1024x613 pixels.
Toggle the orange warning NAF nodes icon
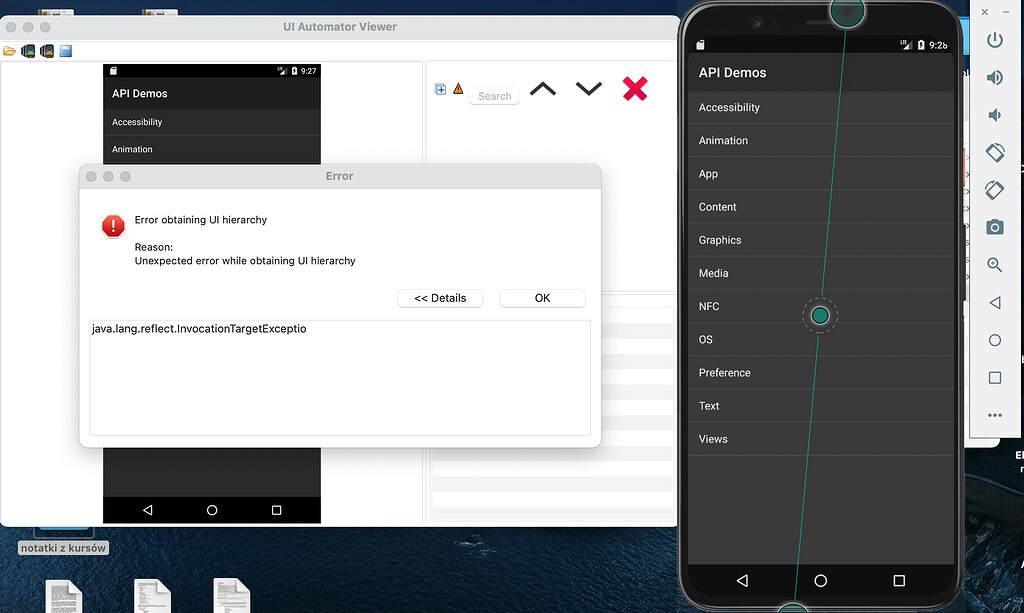click(x=458, y=89)
